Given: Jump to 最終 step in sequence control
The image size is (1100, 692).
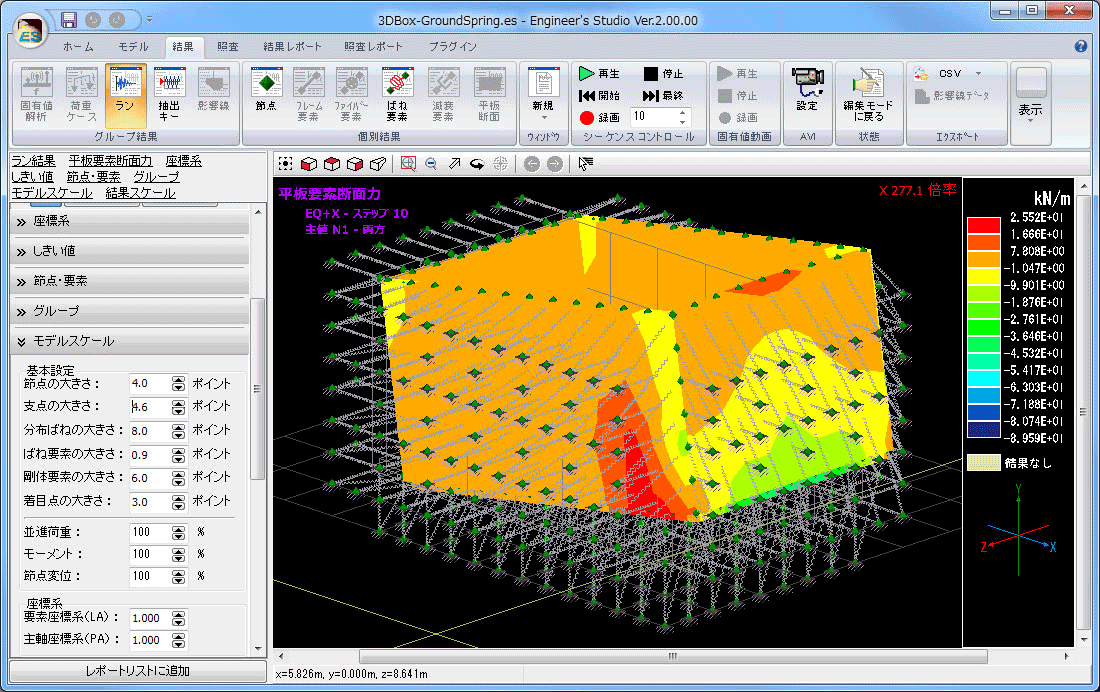Looking at the screenshot, I should pos(662,95).
